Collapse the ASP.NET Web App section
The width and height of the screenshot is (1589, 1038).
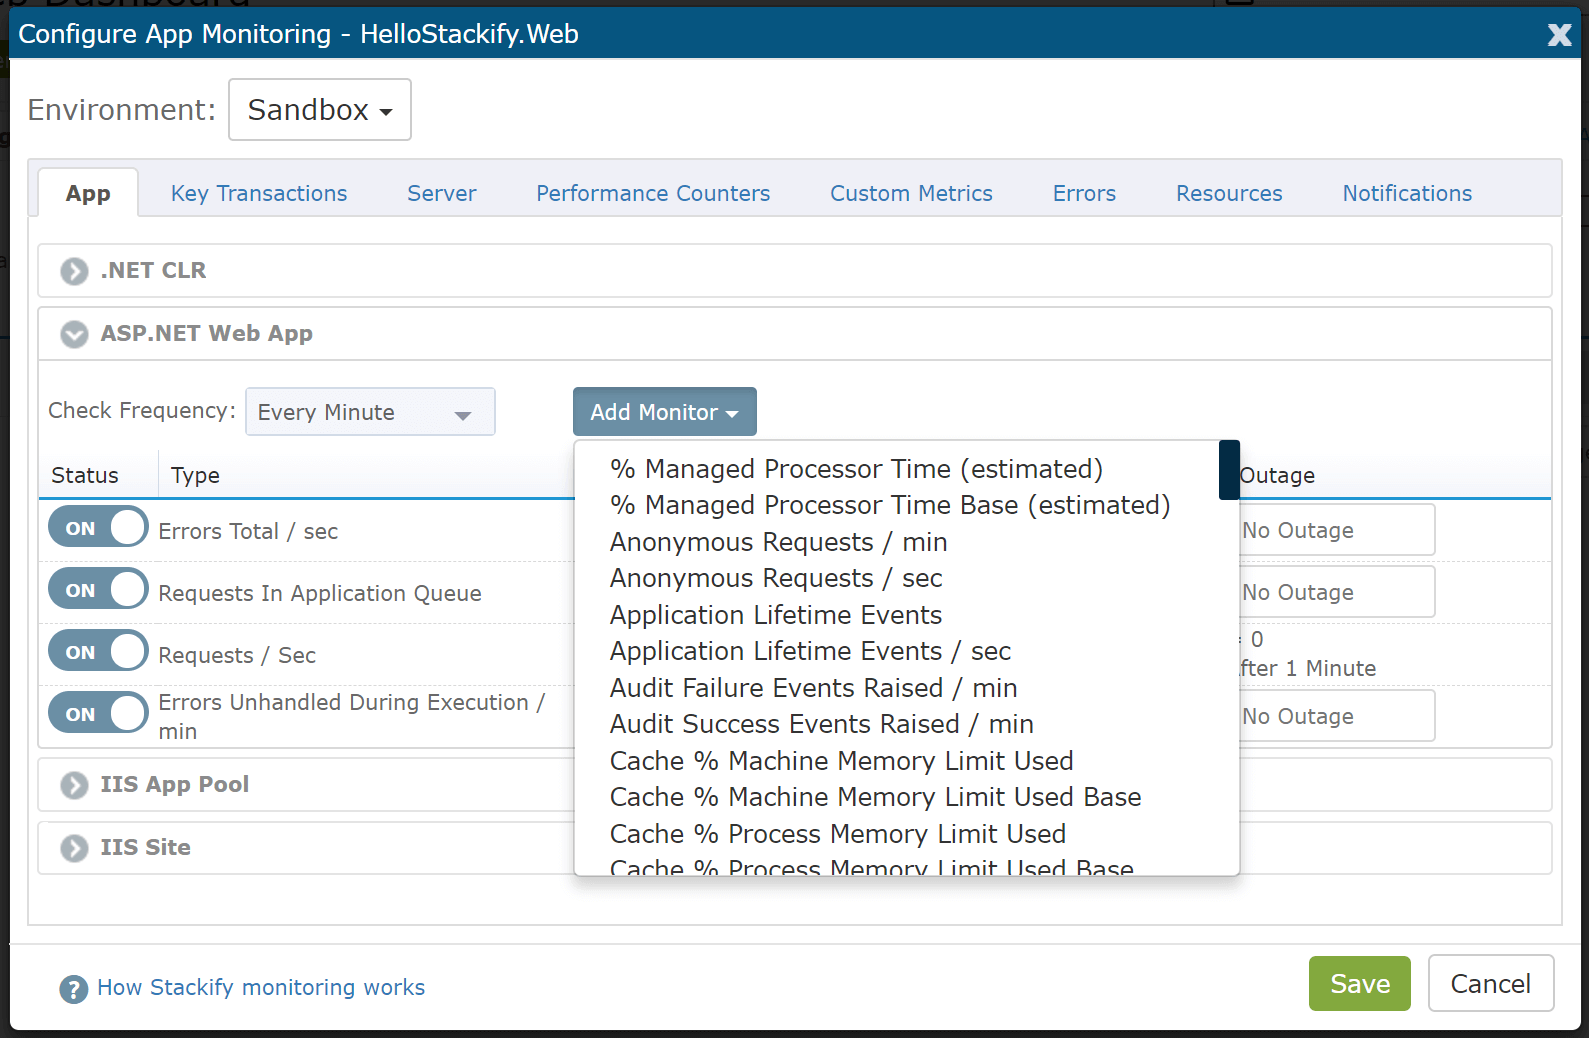coord(74,334)
